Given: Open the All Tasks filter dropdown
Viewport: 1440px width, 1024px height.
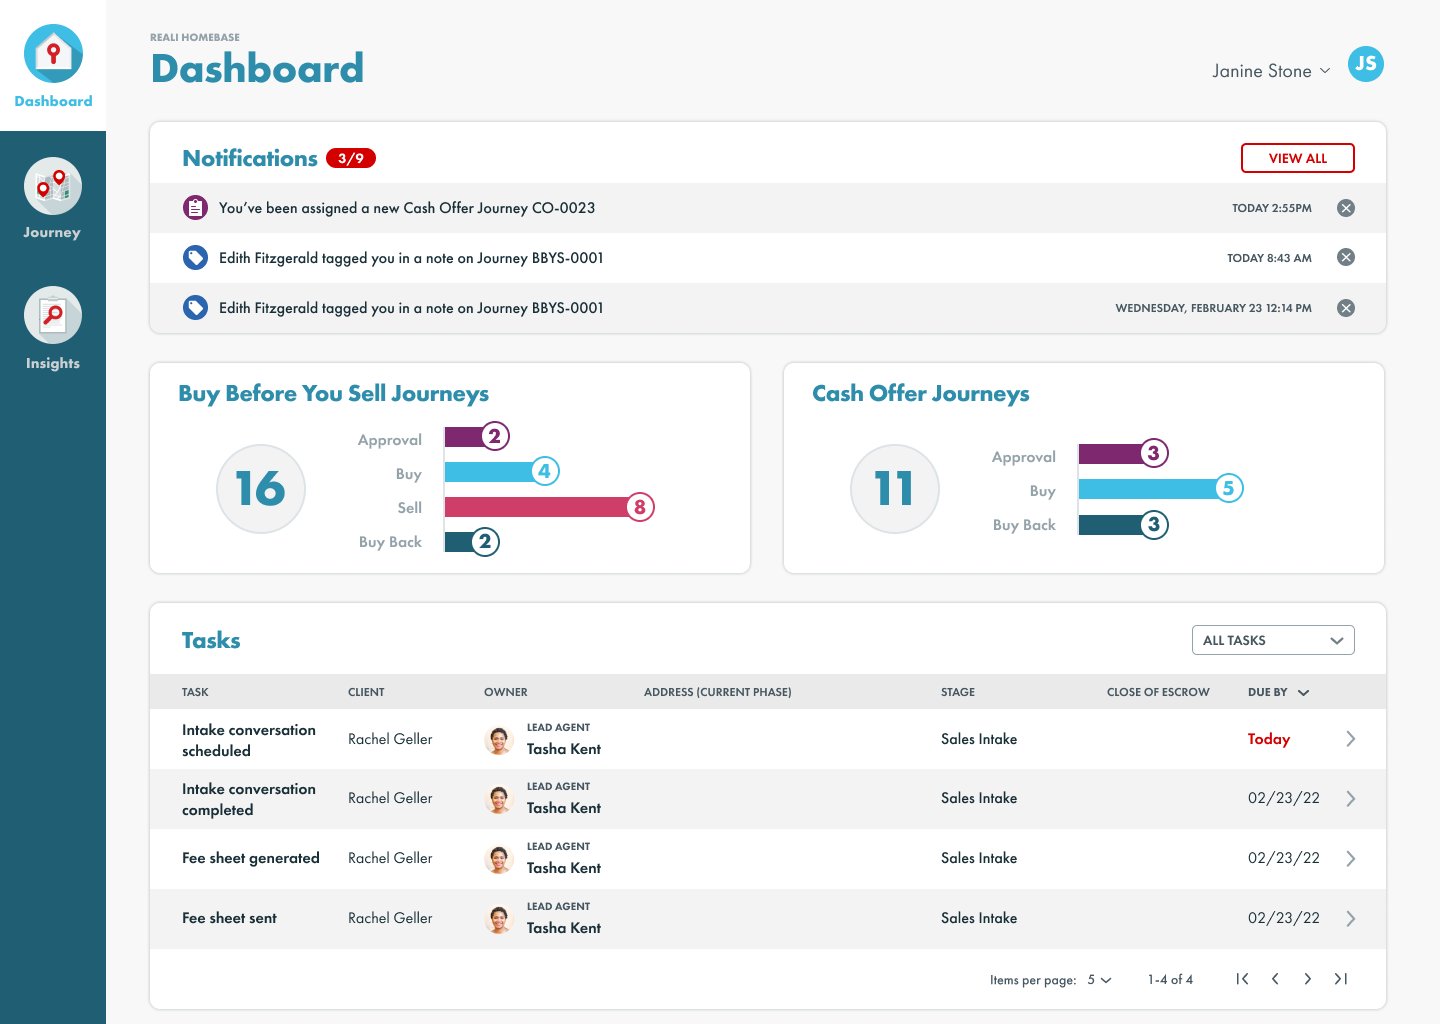Looking at the screenshot, I should 1272,640.
